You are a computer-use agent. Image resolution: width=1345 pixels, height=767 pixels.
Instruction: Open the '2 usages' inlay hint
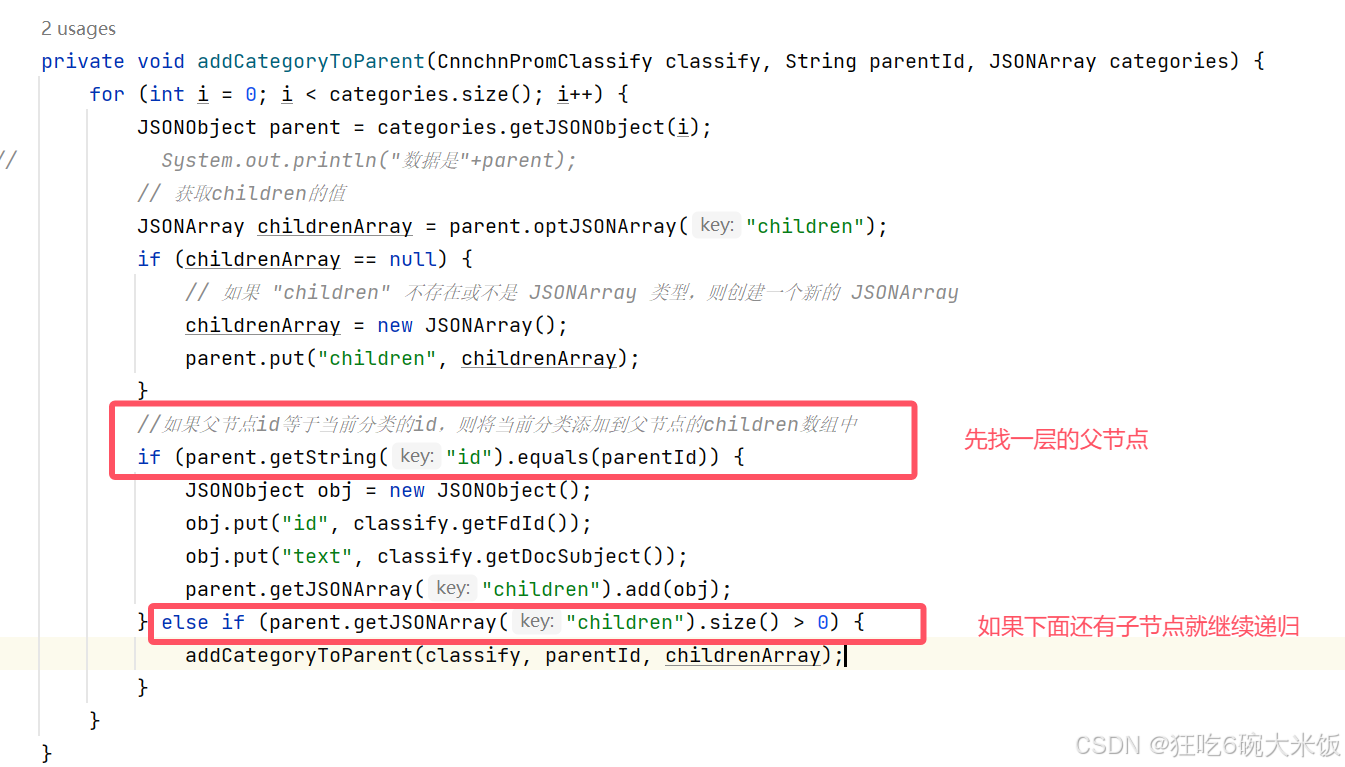[78, 29]
